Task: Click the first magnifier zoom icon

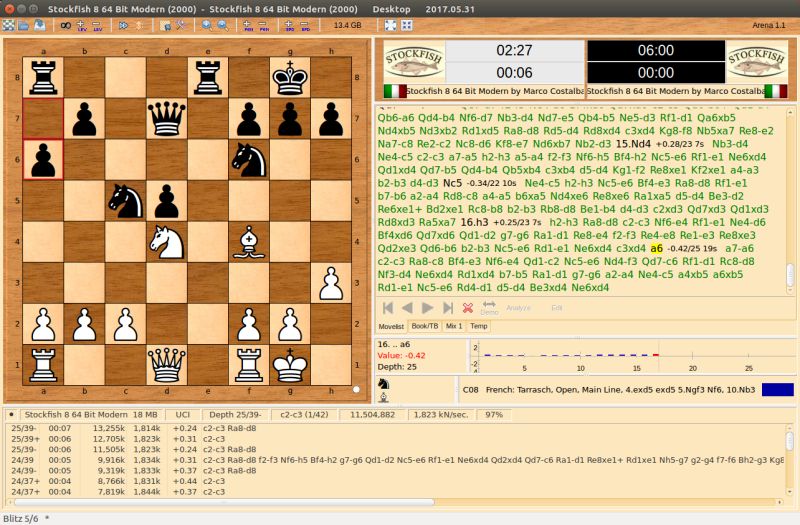Action: [x=207, y=25]
